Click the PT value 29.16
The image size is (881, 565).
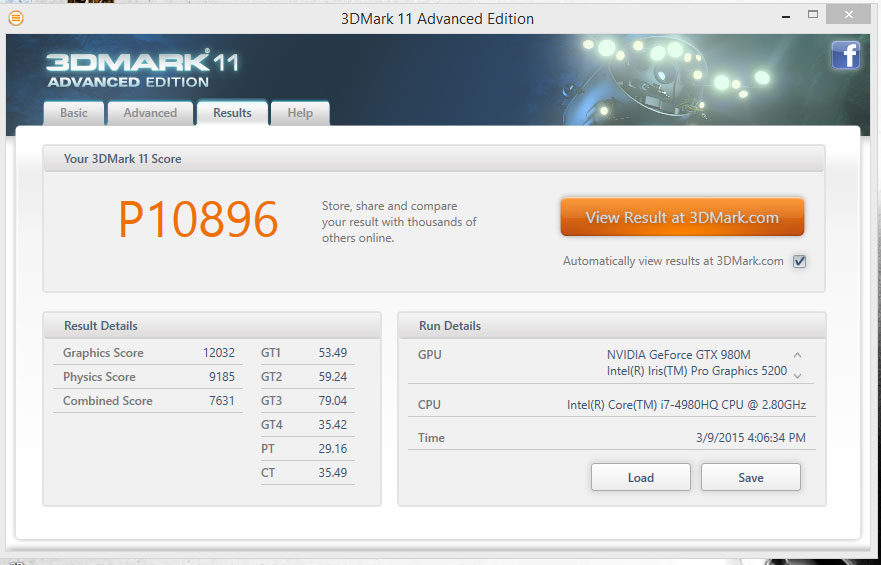[x=333, y=449]
